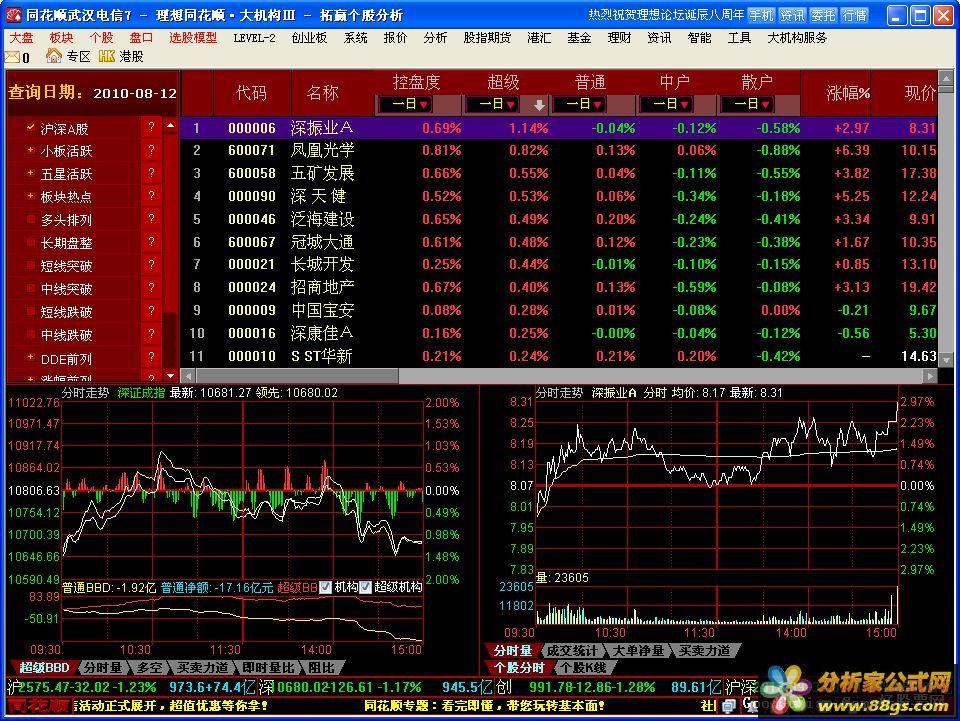
Task: Open the 普通 一日 period dropdown
Action: point(579,105)
